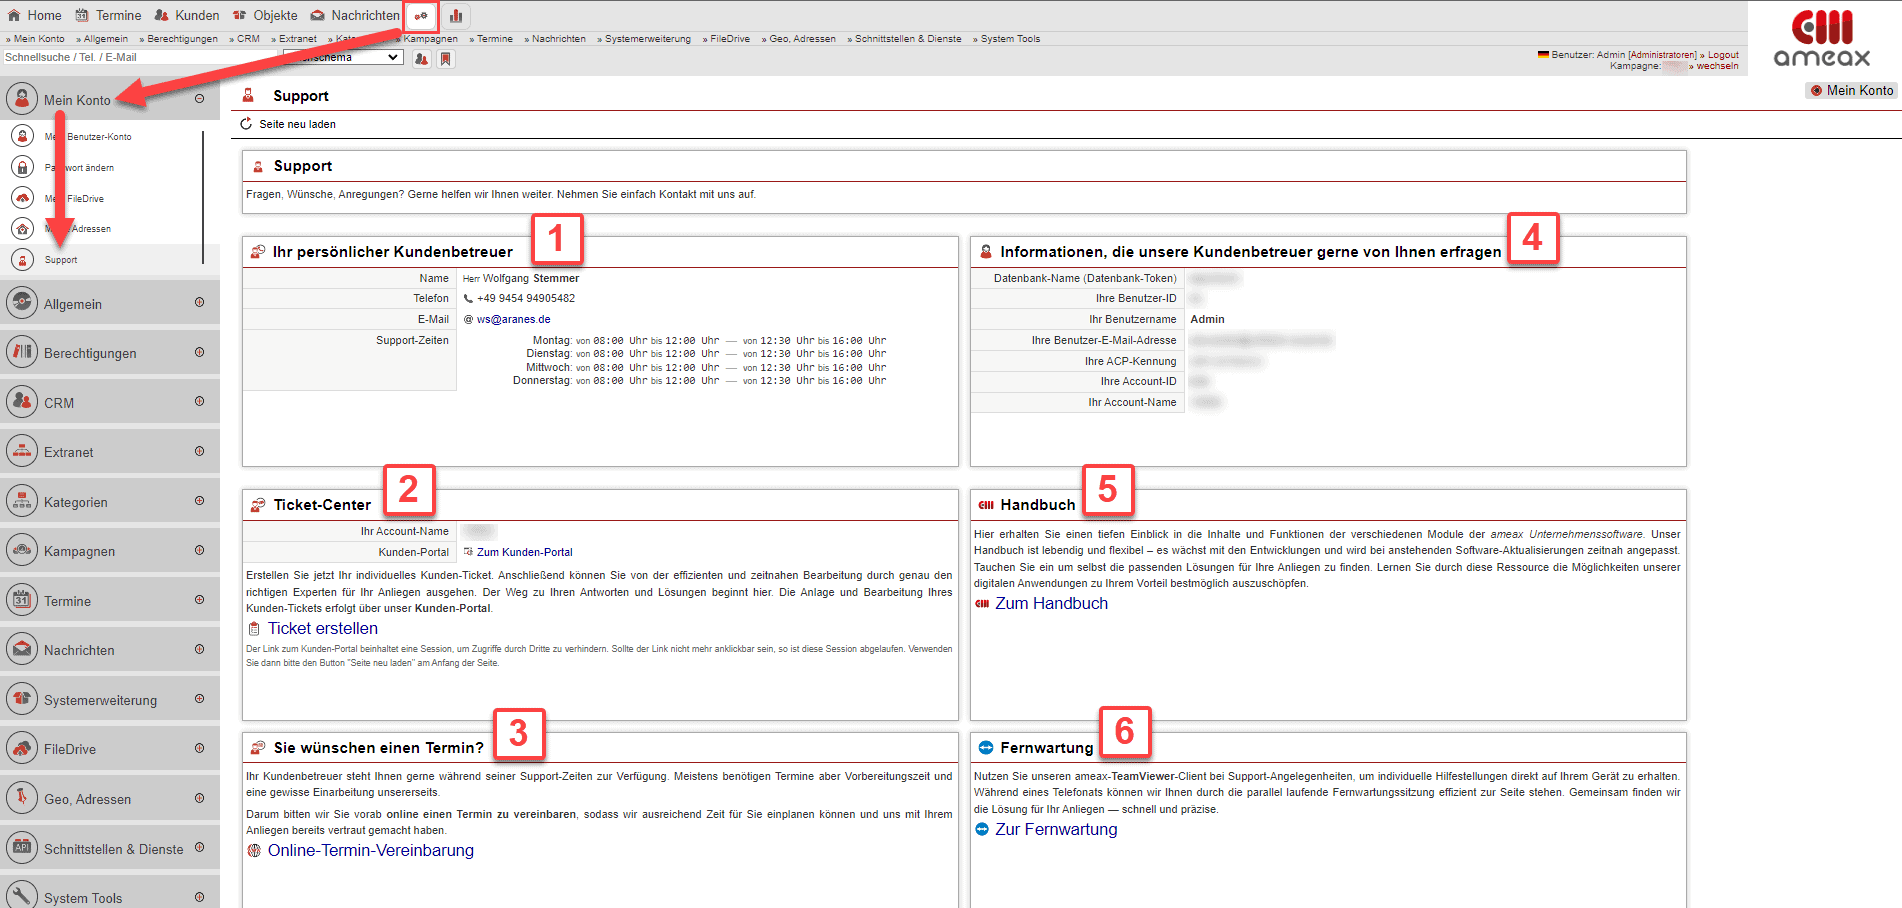This screenshot has width=1902, height=908.
Task: Open the Objekte menu in top bar
Action: pos(265,15)
